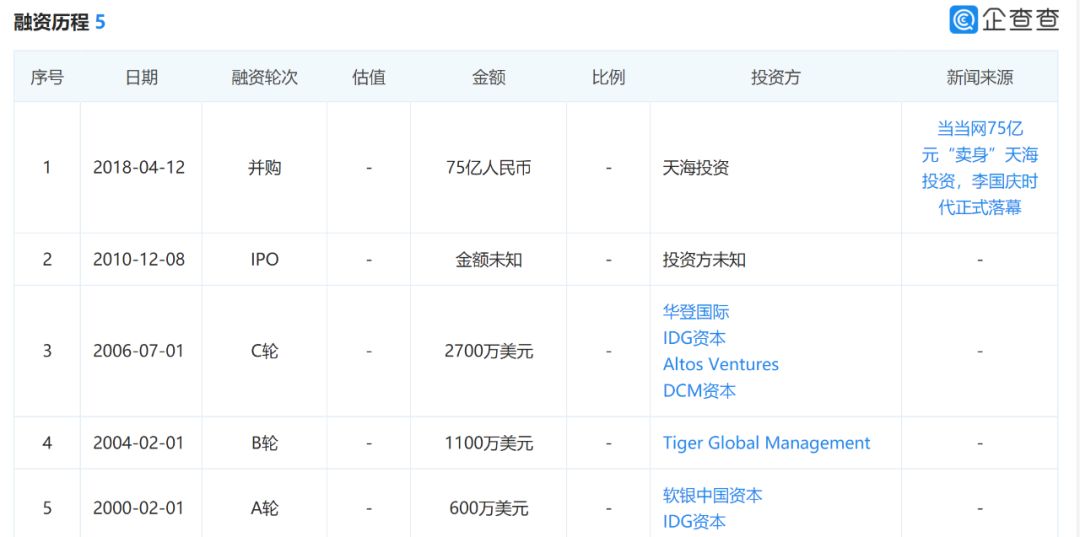Image resolution: width=1080 pixels, height=537 pixels.
Task: Click the 融资历程 section heading
Action: 52,22
